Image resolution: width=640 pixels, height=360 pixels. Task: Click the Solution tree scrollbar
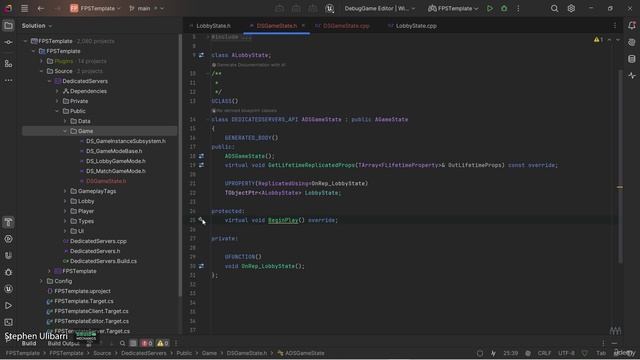[x=180, y=165]
